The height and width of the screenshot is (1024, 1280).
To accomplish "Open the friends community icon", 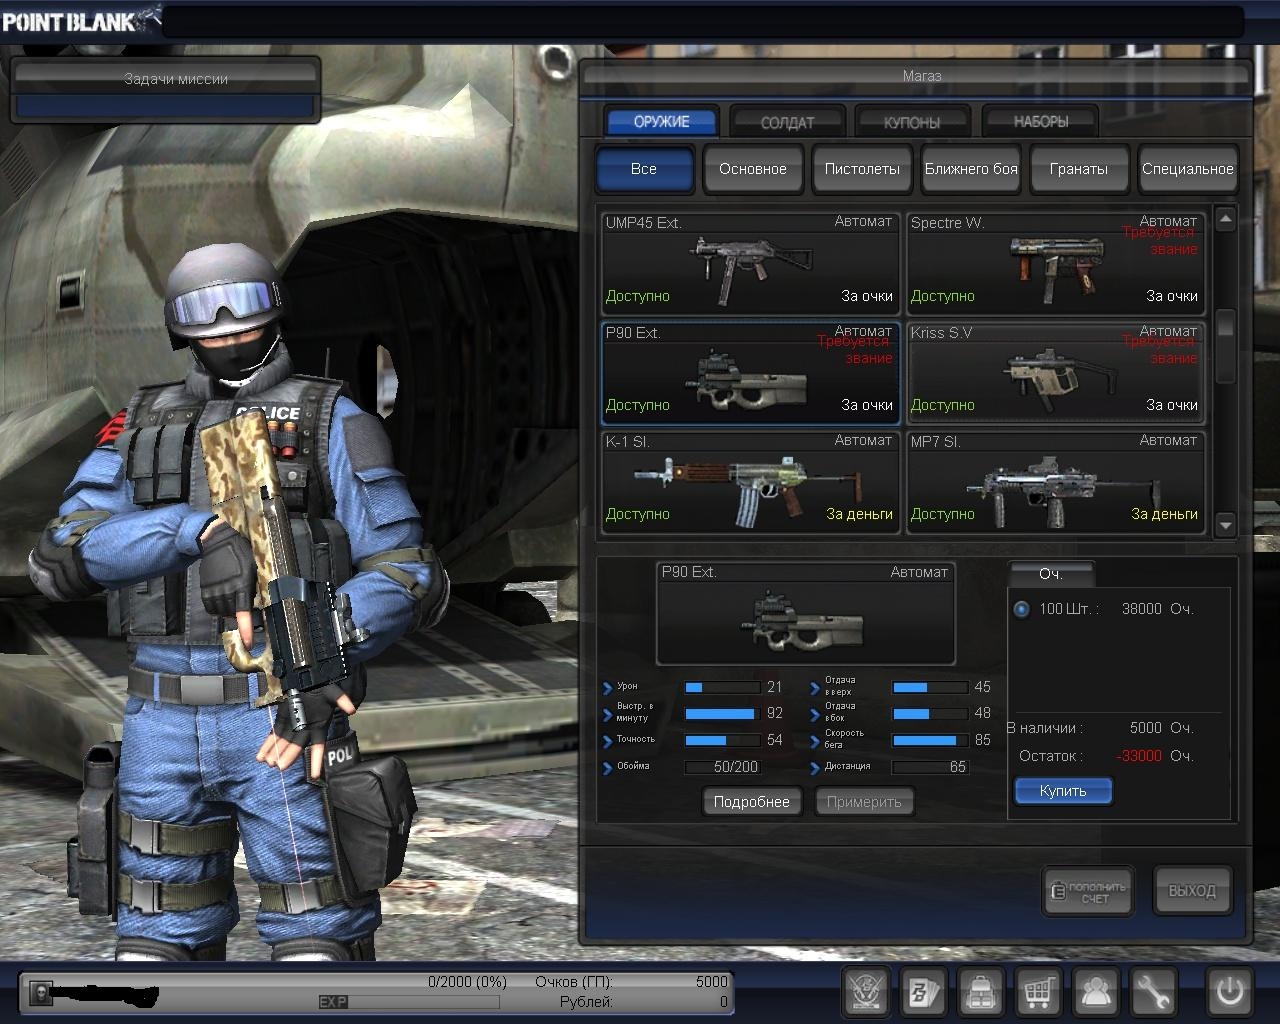I will (x=1097, y=992).
